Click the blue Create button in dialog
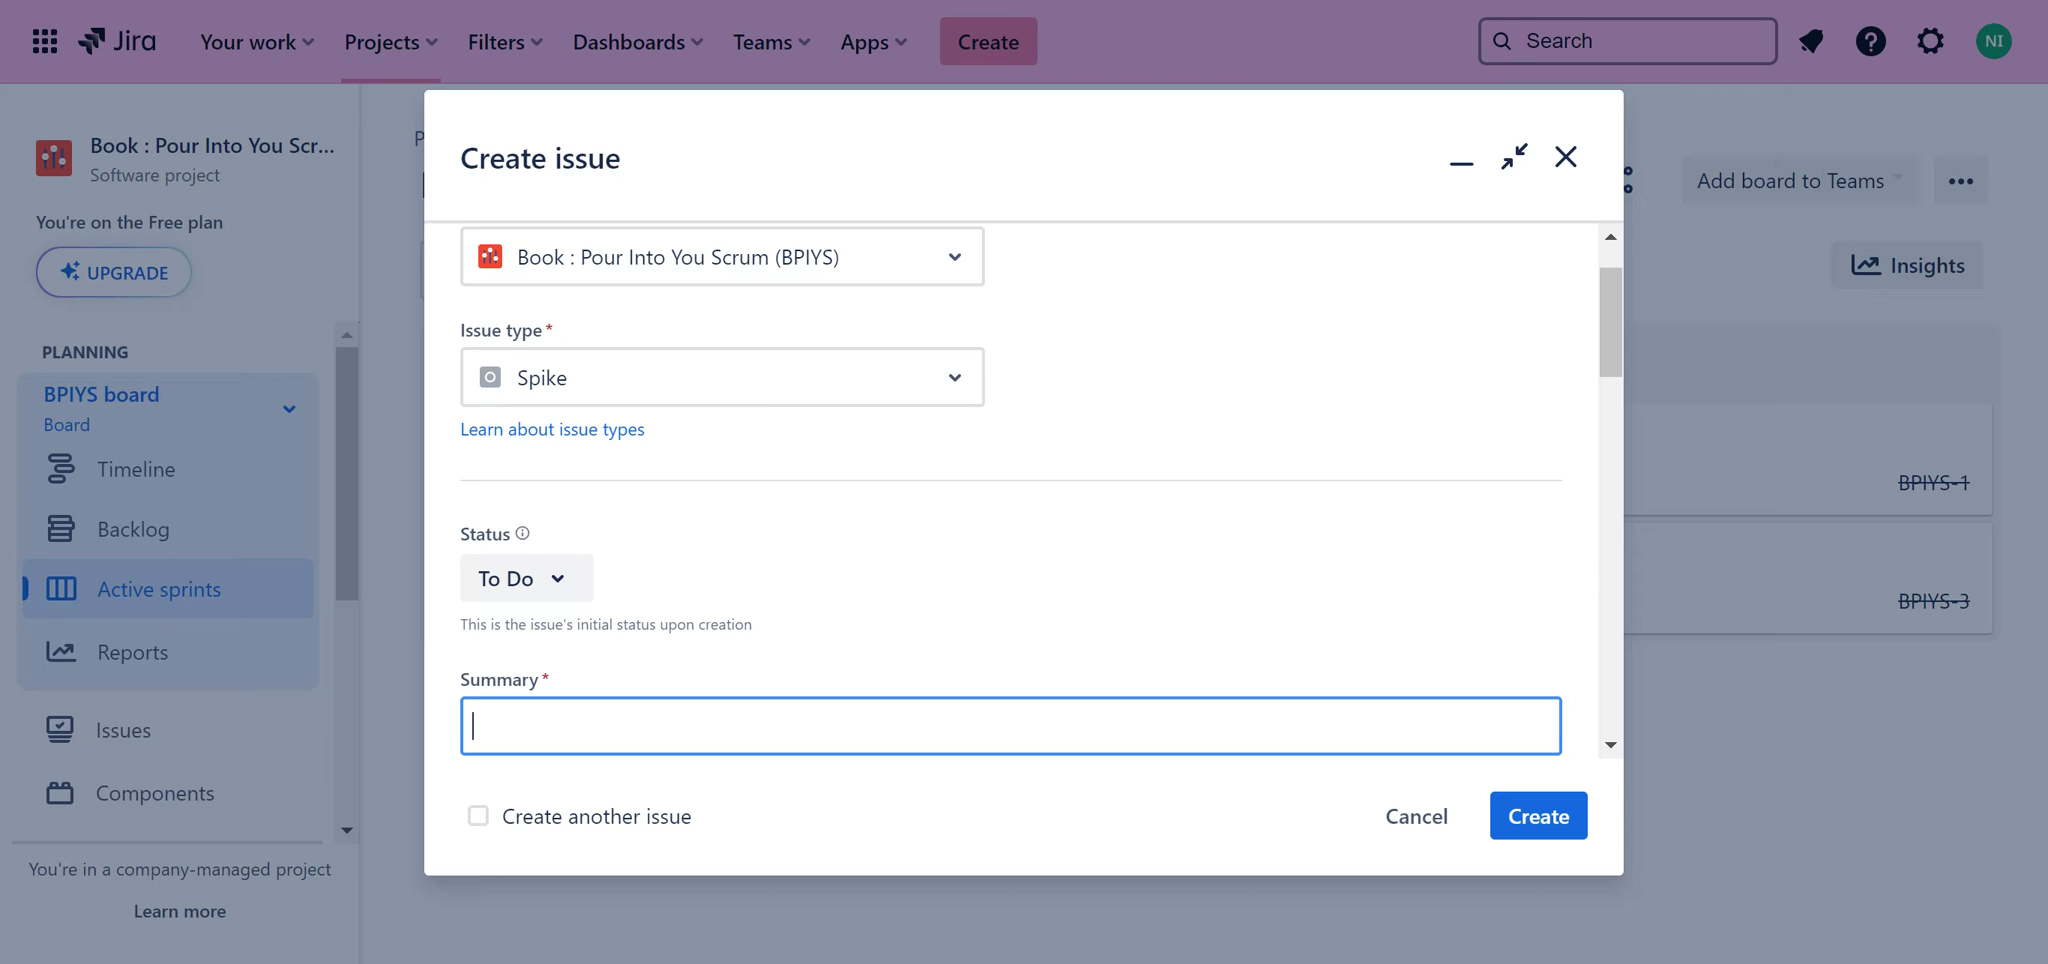The image size is (2048, 964). pos(1538,816)
